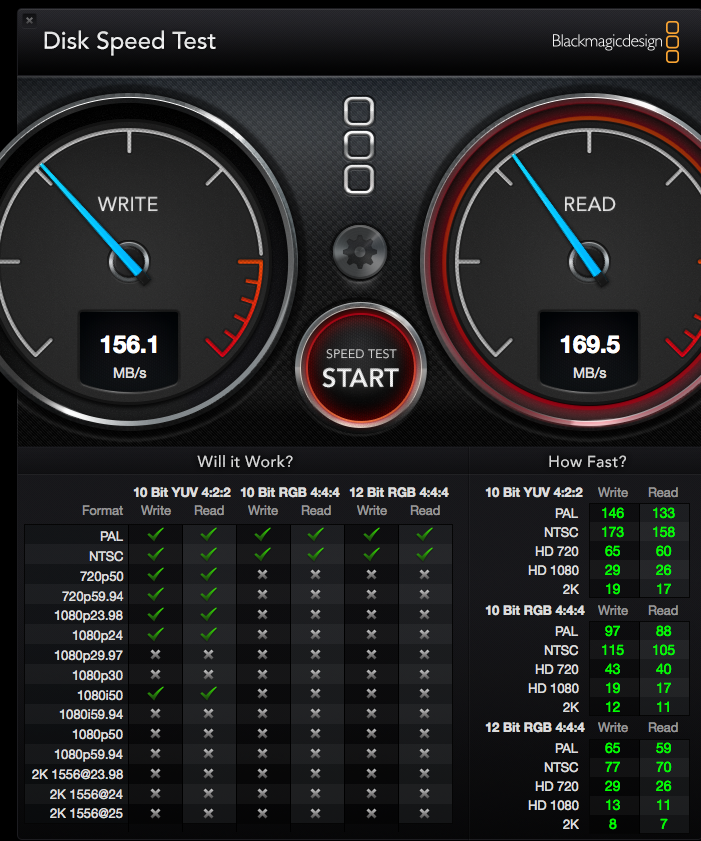Click value 133 for PAL YUV read

point(663,513)
